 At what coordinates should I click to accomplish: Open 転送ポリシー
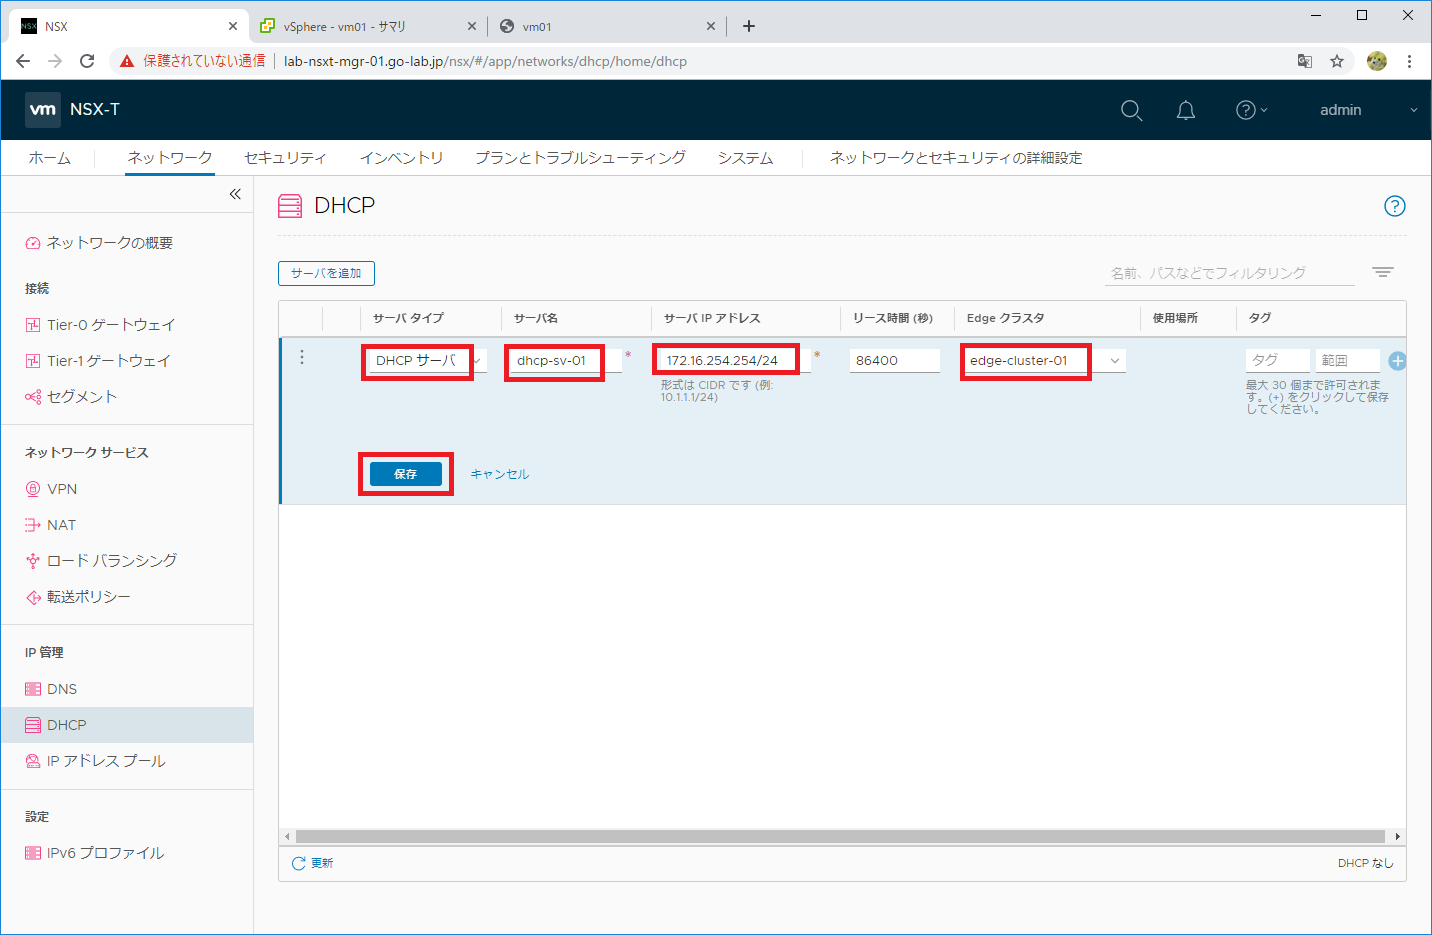pos(89,597)
